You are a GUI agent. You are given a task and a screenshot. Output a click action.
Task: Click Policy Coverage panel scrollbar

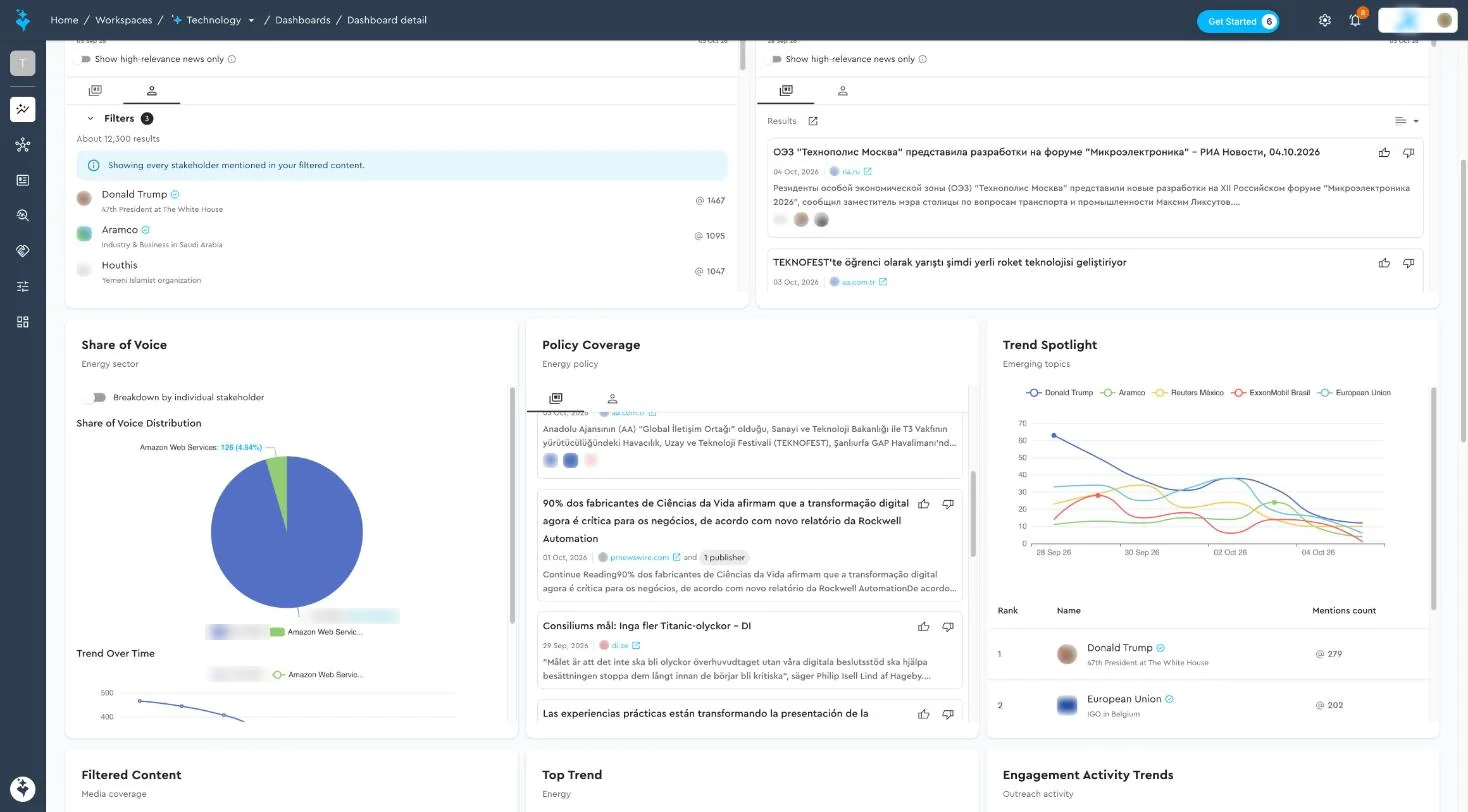click(973, 515)
